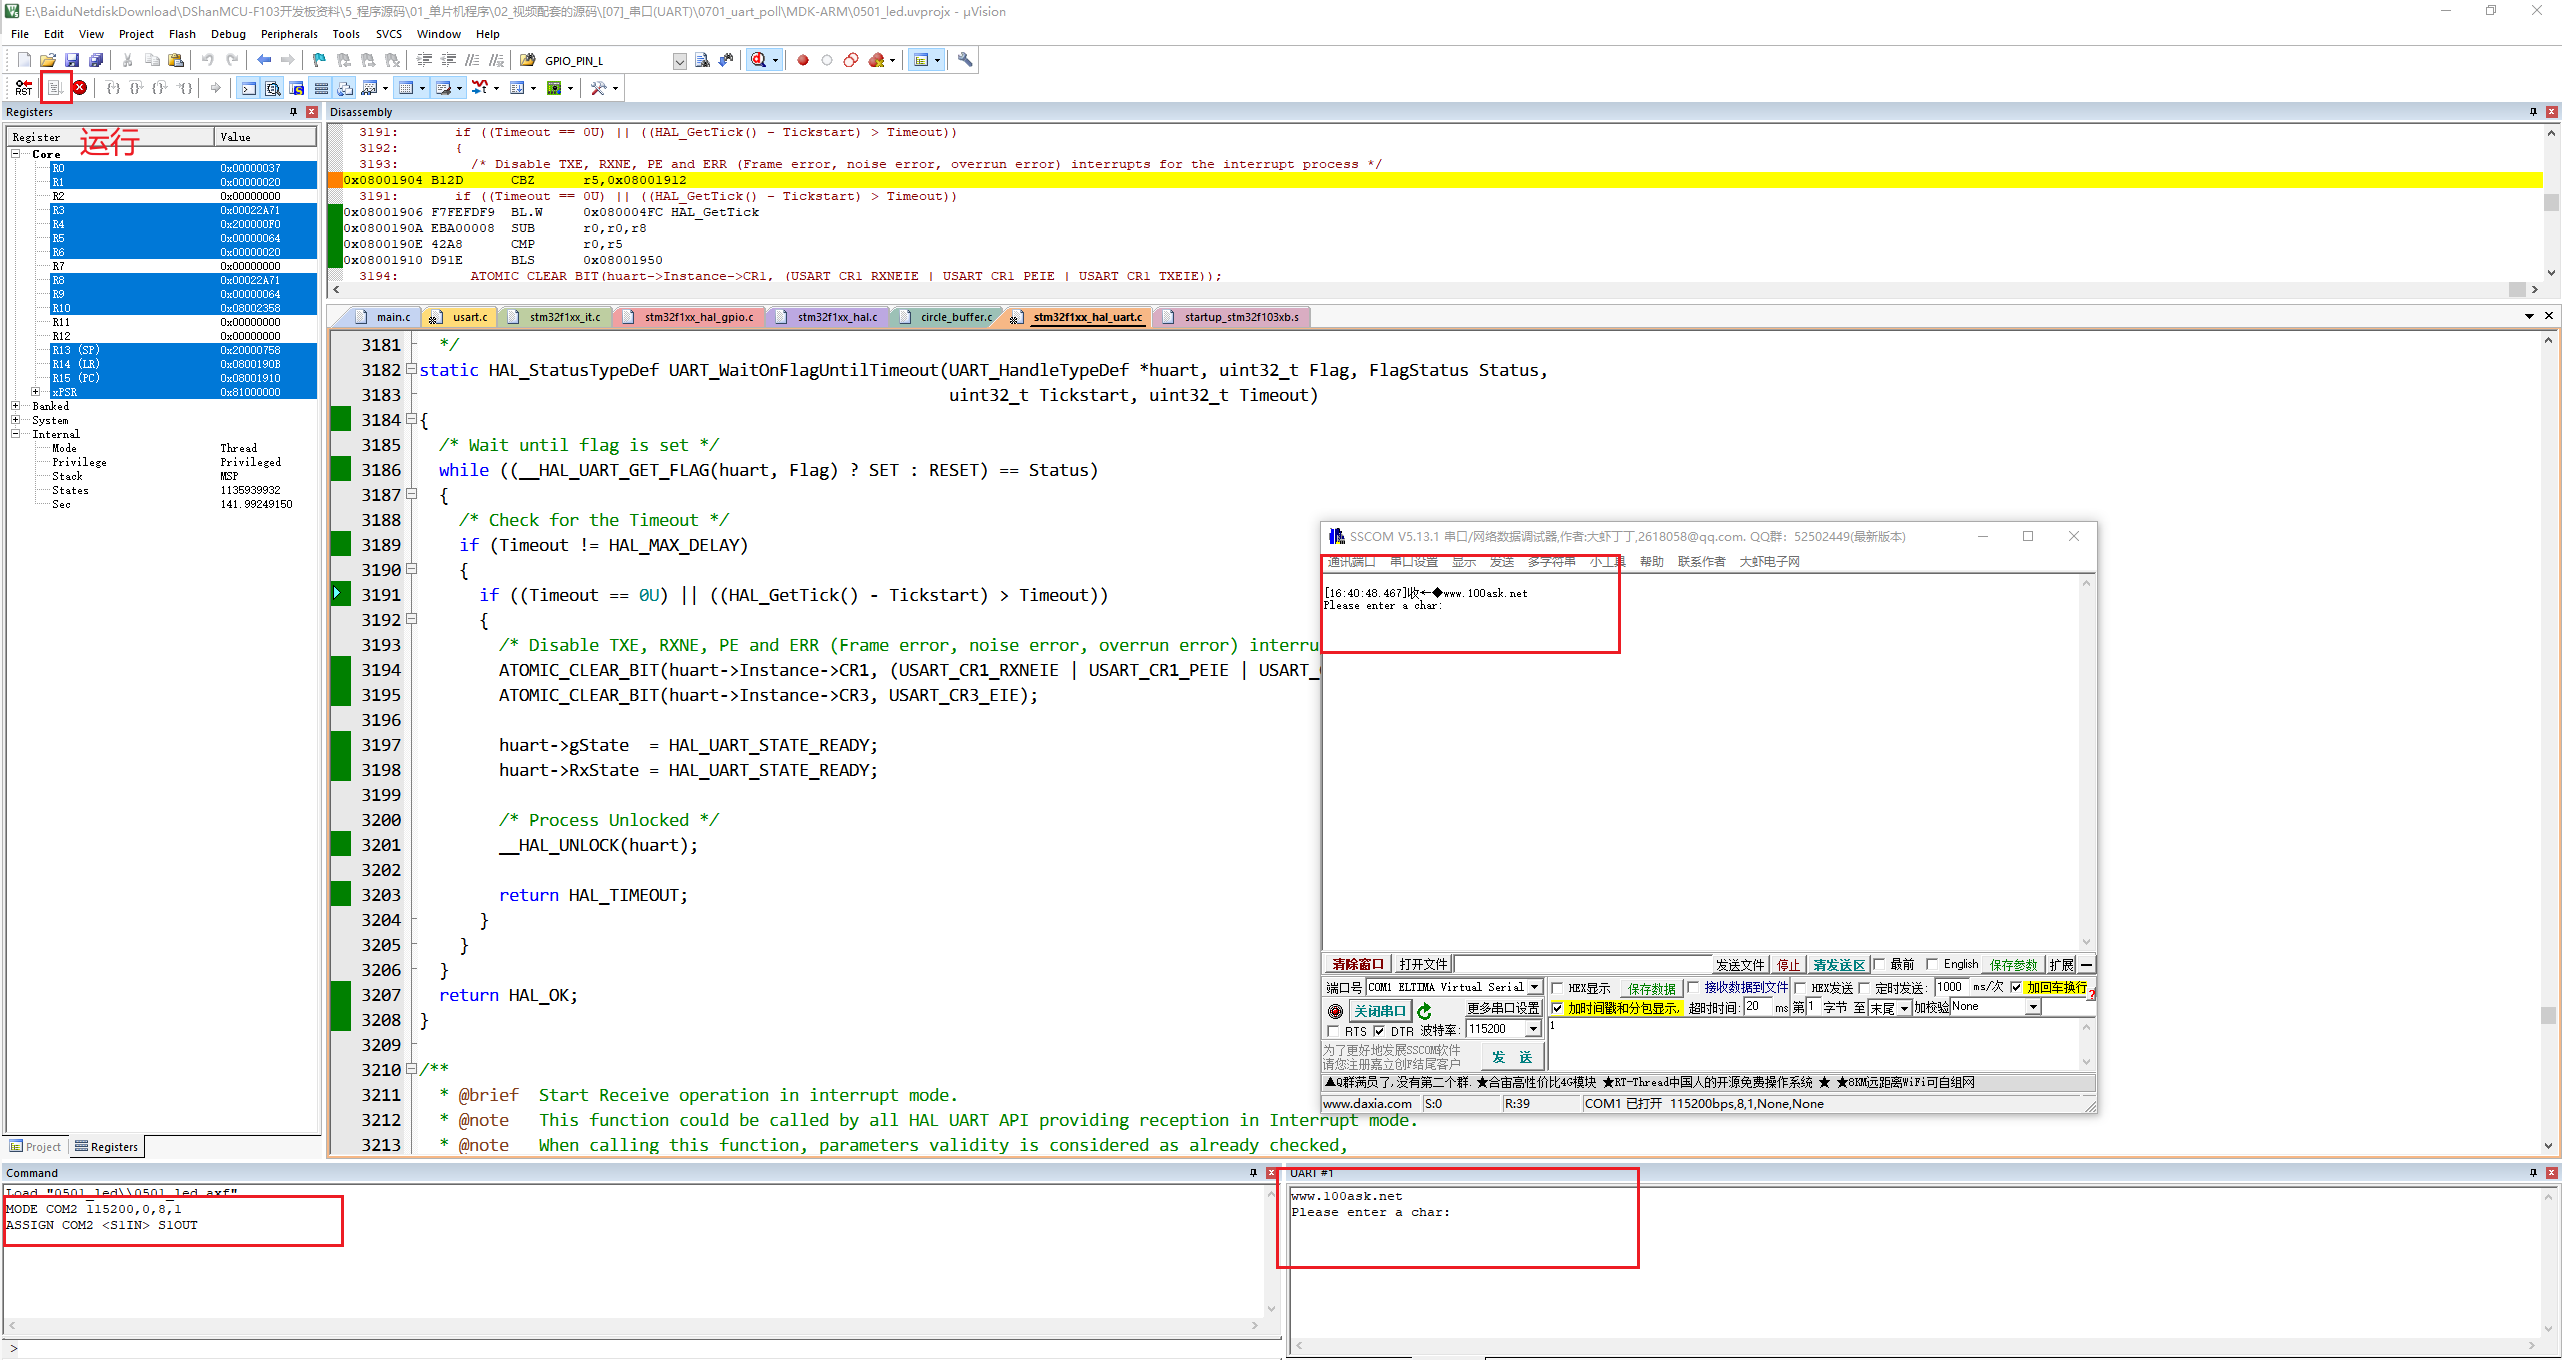Click the 清除窗口 button

(1357, 964)
